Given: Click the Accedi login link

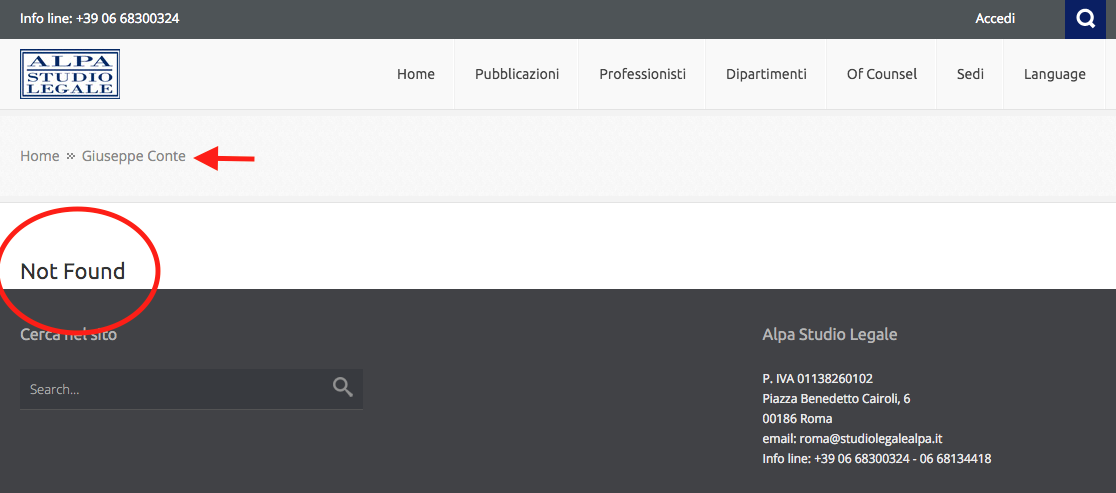Looking at the screenshot, I should click(x=995, y=19).
